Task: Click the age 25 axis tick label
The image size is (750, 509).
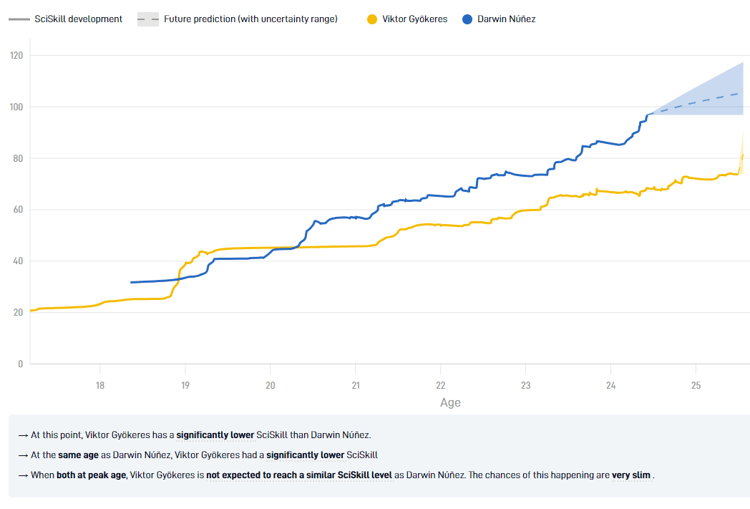Action: (x=696, y=386)
